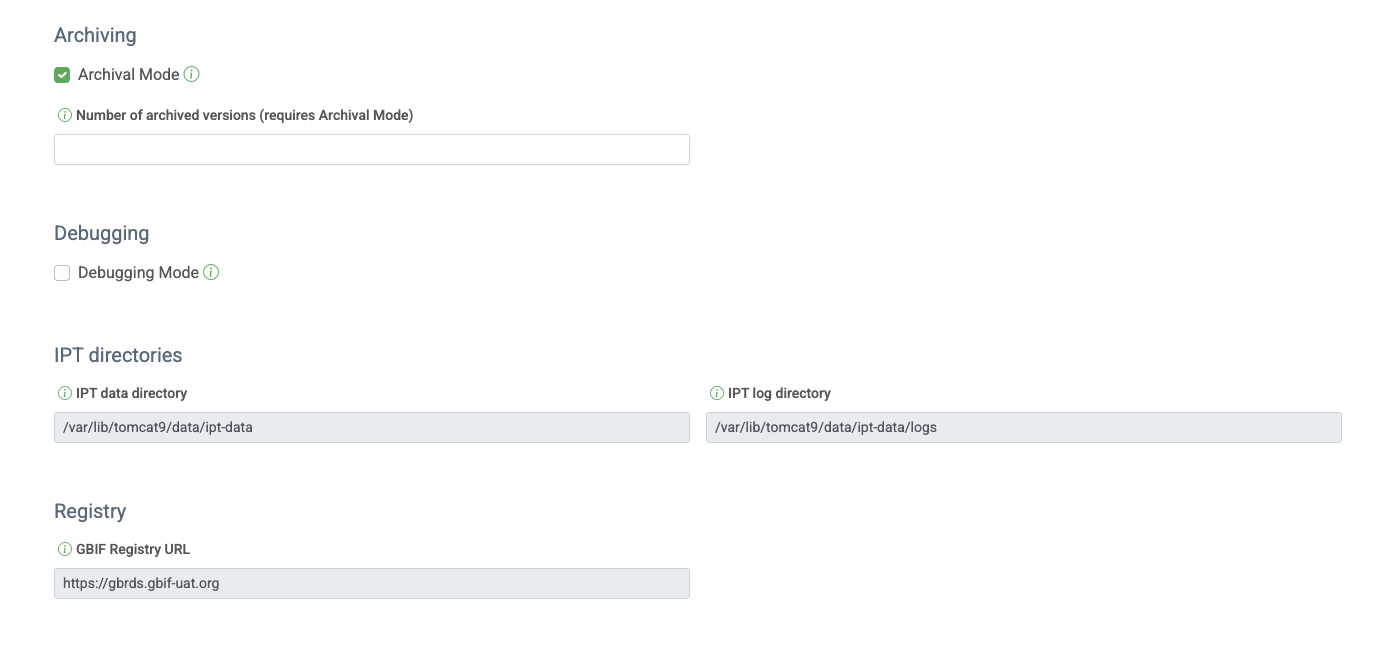Uncheck the Archival Mode checkbox
This screenshot has height=661, width=1397.
tap(62, 75)
